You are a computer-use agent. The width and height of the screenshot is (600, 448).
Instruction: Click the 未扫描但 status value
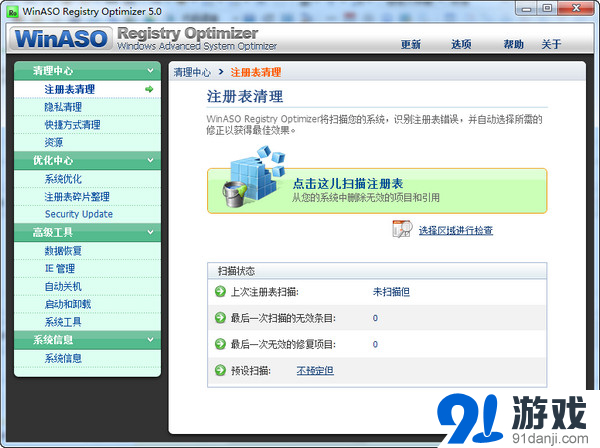(391, 292)
